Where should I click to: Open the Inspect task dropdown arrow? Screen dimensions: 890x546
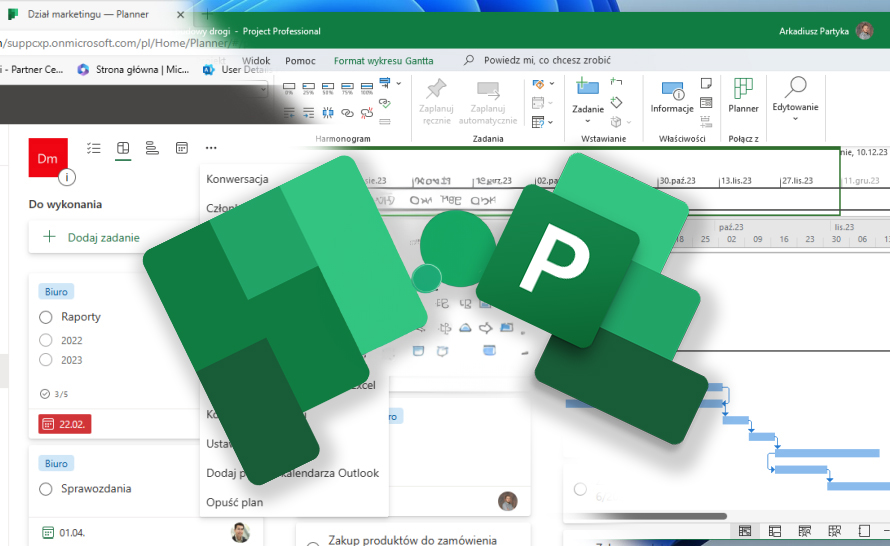click(x=552, y=84)
